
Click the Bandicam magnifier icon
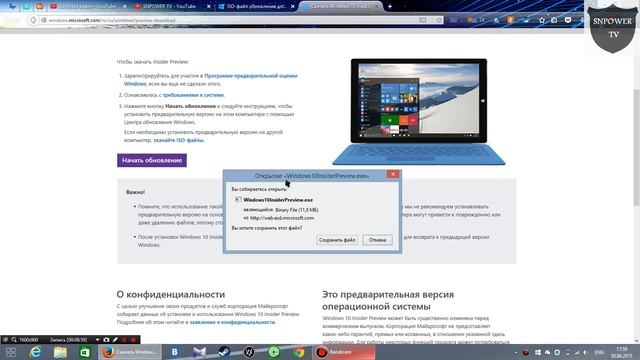pyautogui.click(x=14, y=340)
